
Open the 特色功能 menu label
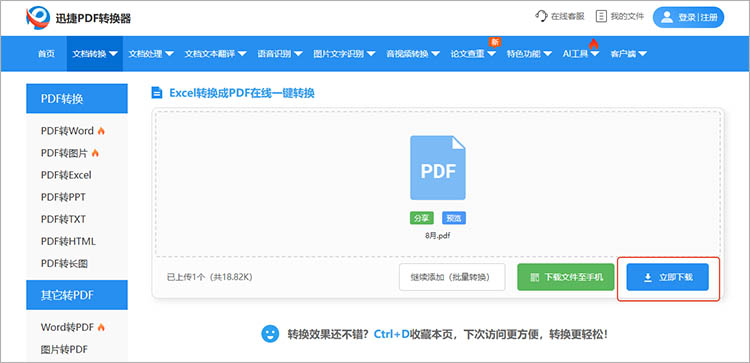(x=524, y=54)
